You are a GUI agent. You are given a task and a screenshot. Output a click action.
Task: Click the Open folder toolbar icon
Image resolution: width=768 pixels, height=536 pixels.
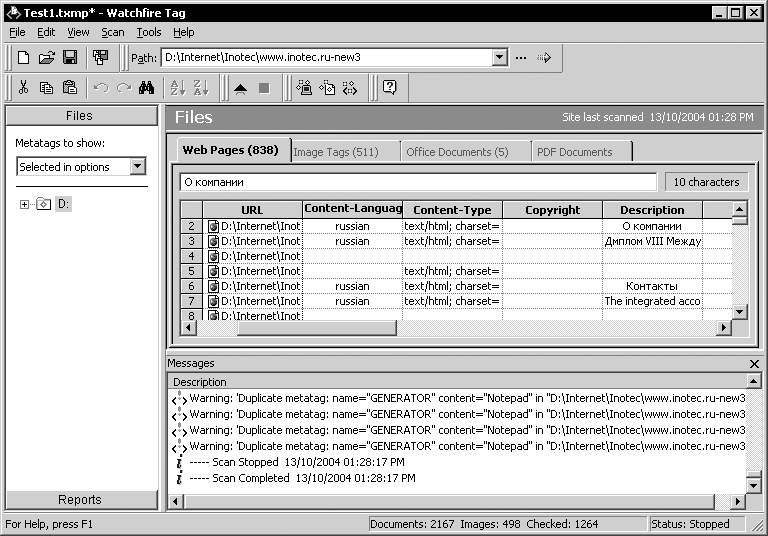tap(47, 58)
